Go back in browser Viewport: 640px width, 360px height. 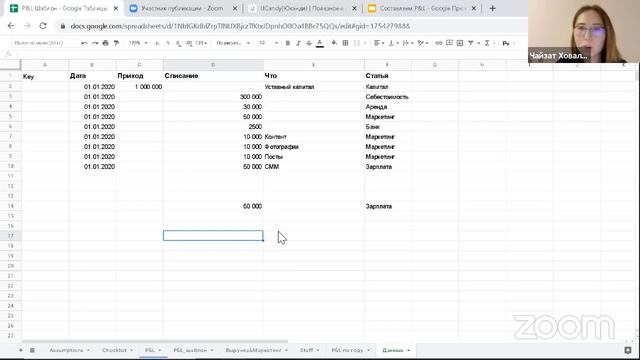coord(11,26)
